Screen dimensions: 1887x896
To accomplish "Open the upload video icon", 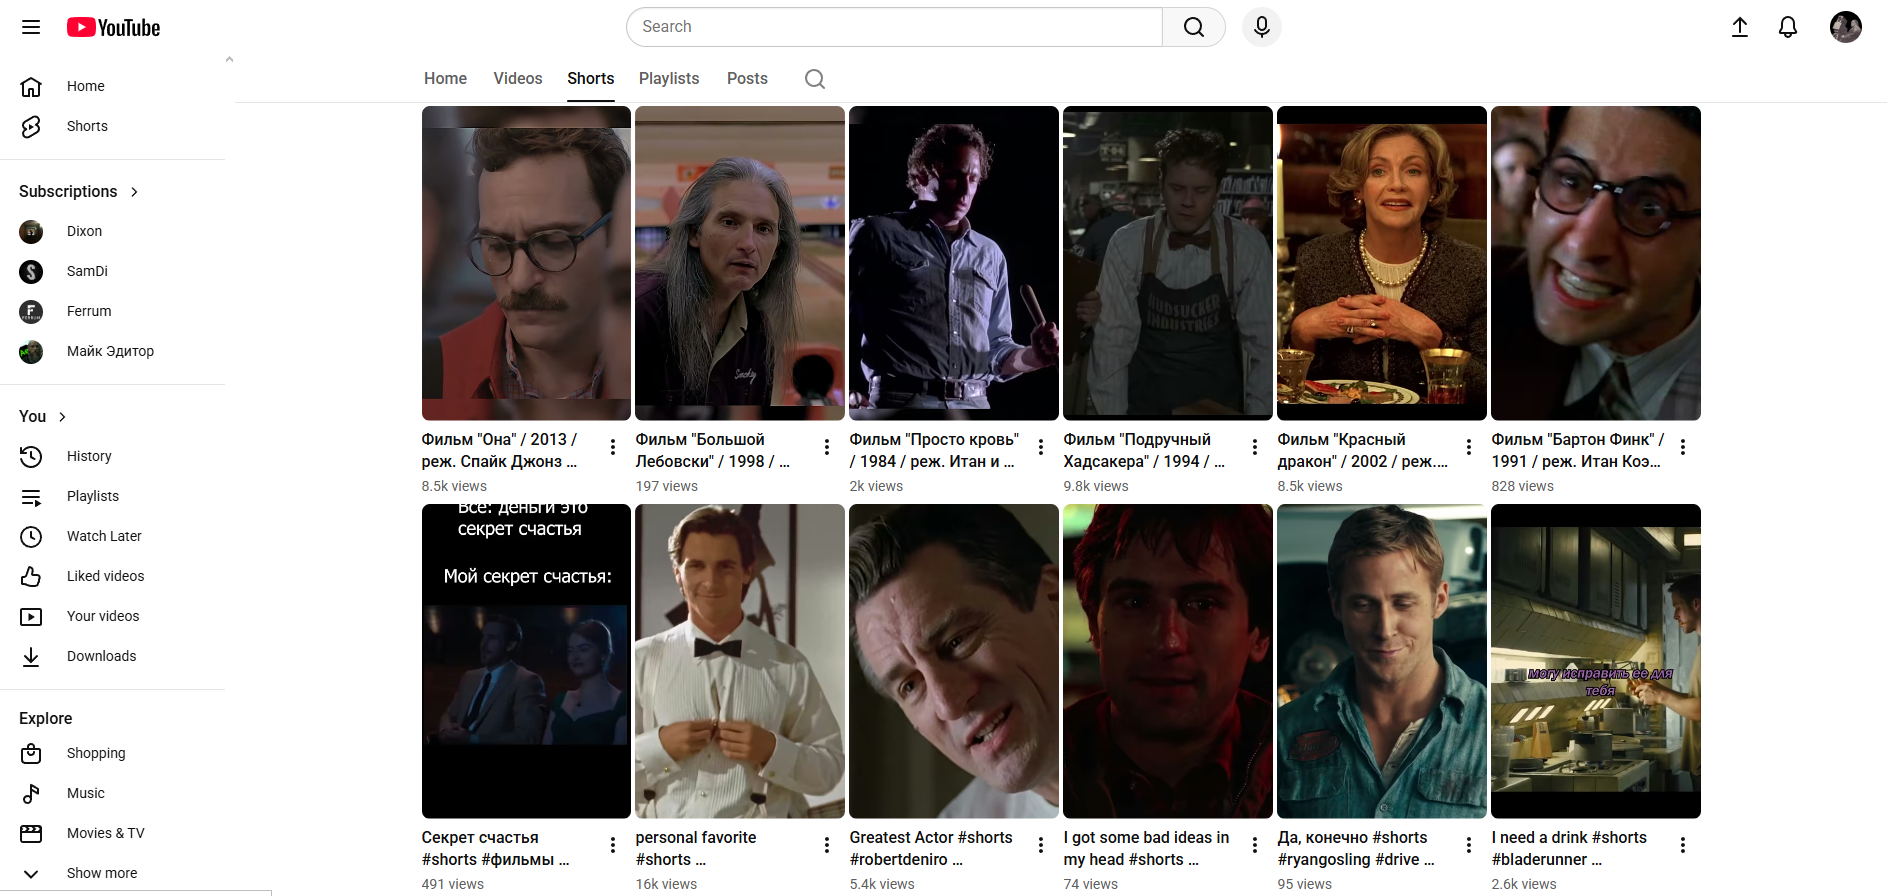I will tap(1740, 27).
